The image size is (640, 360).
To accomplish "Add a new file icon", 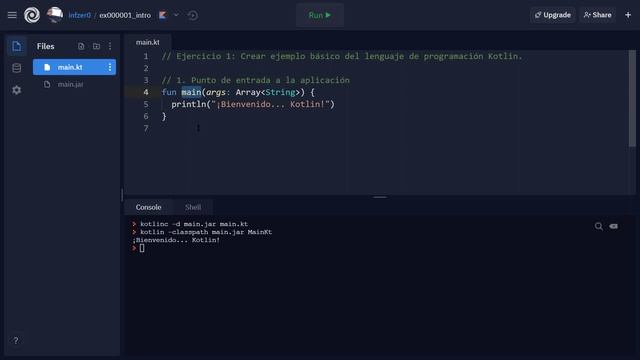I will pos(81,46).
